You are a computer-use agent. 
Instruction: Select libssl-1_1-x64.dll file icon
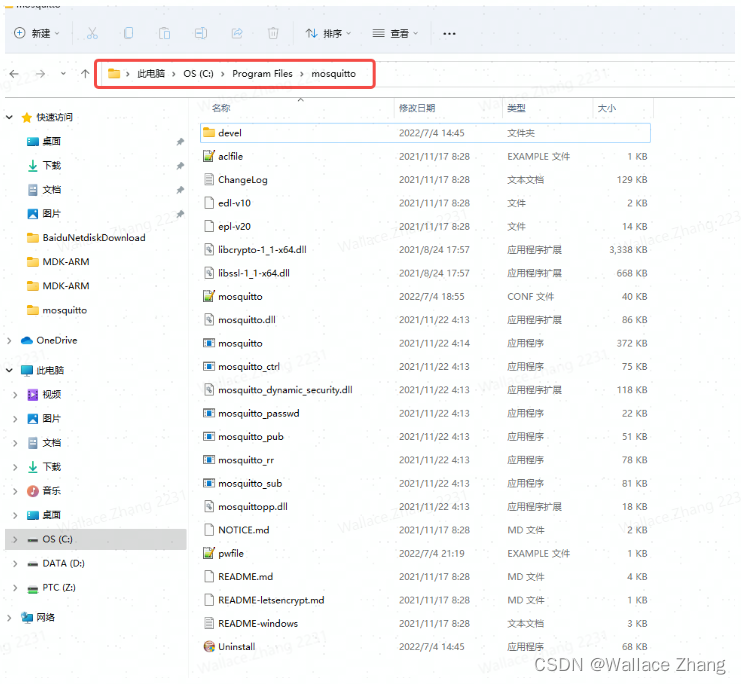209,273
